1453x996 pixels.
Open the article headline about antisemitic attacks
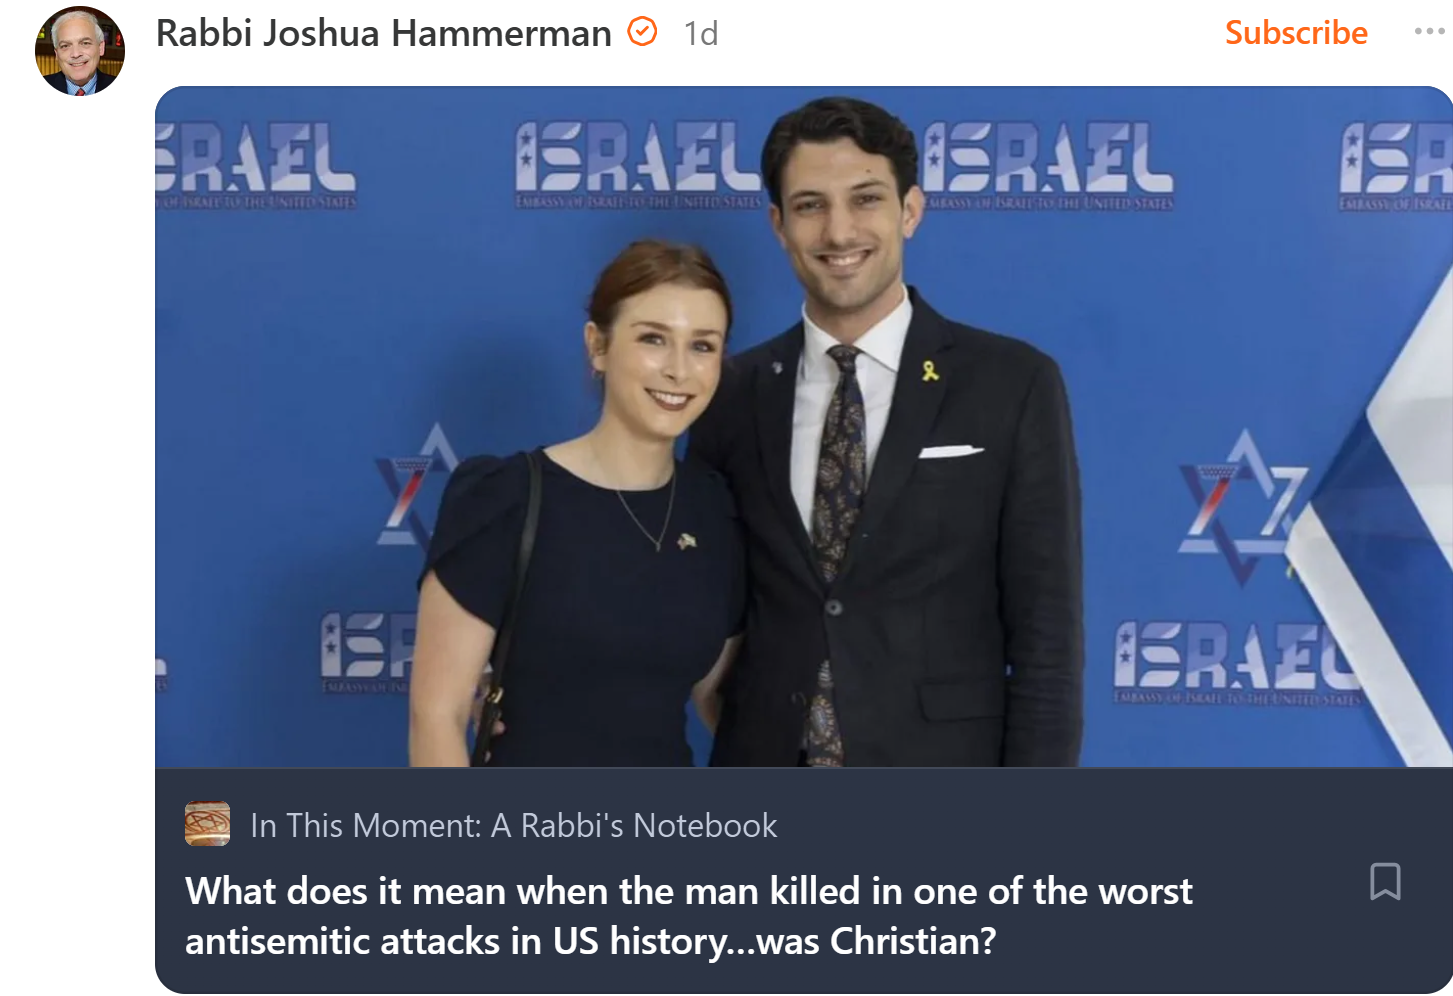(x=689, y=916)
